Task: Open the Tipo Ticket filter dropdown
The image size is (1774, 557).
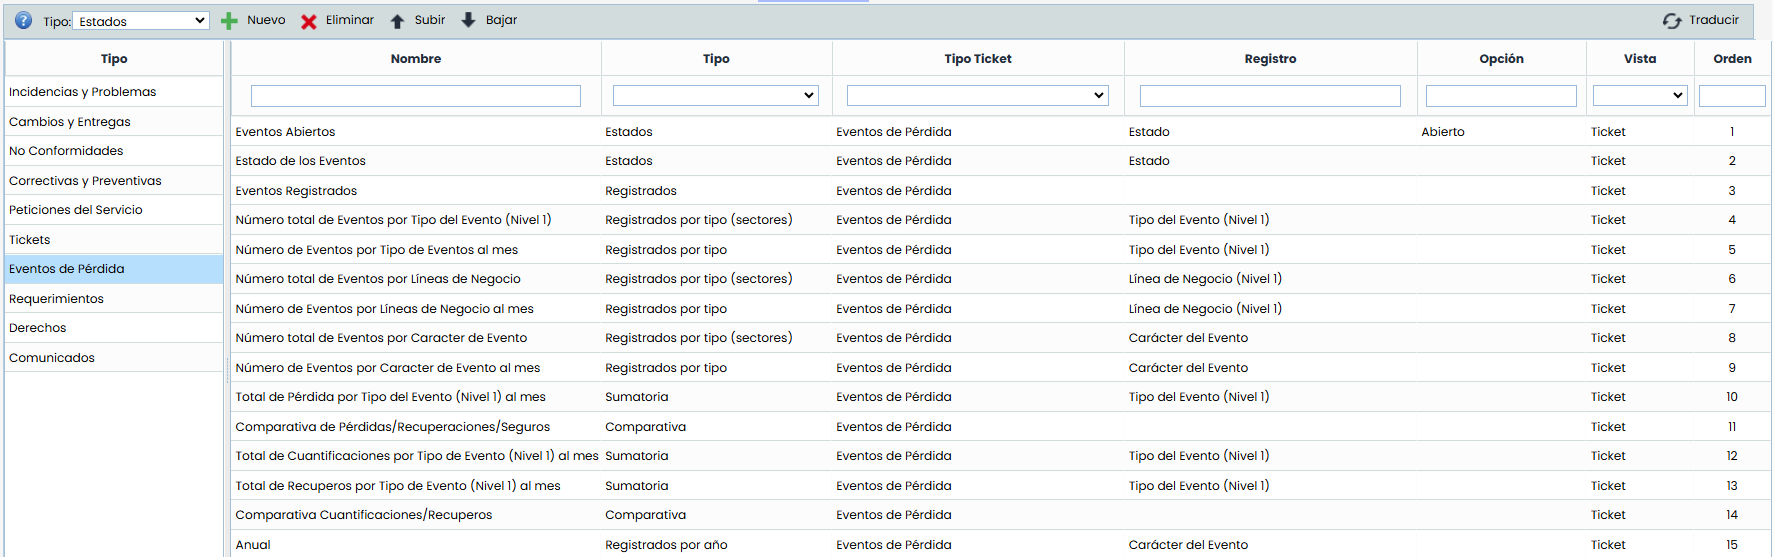Action: click(977, 95)
